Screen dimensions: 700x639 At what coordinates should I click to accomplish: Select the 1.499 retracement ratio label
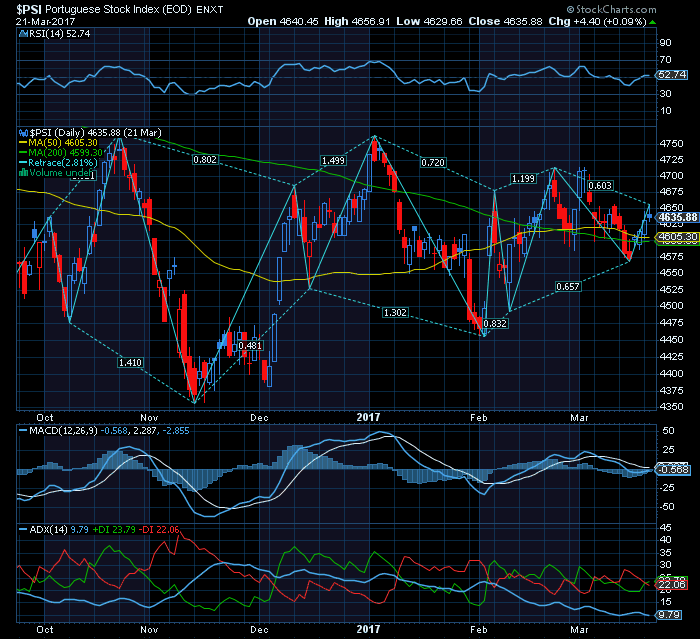coord(333,160)
